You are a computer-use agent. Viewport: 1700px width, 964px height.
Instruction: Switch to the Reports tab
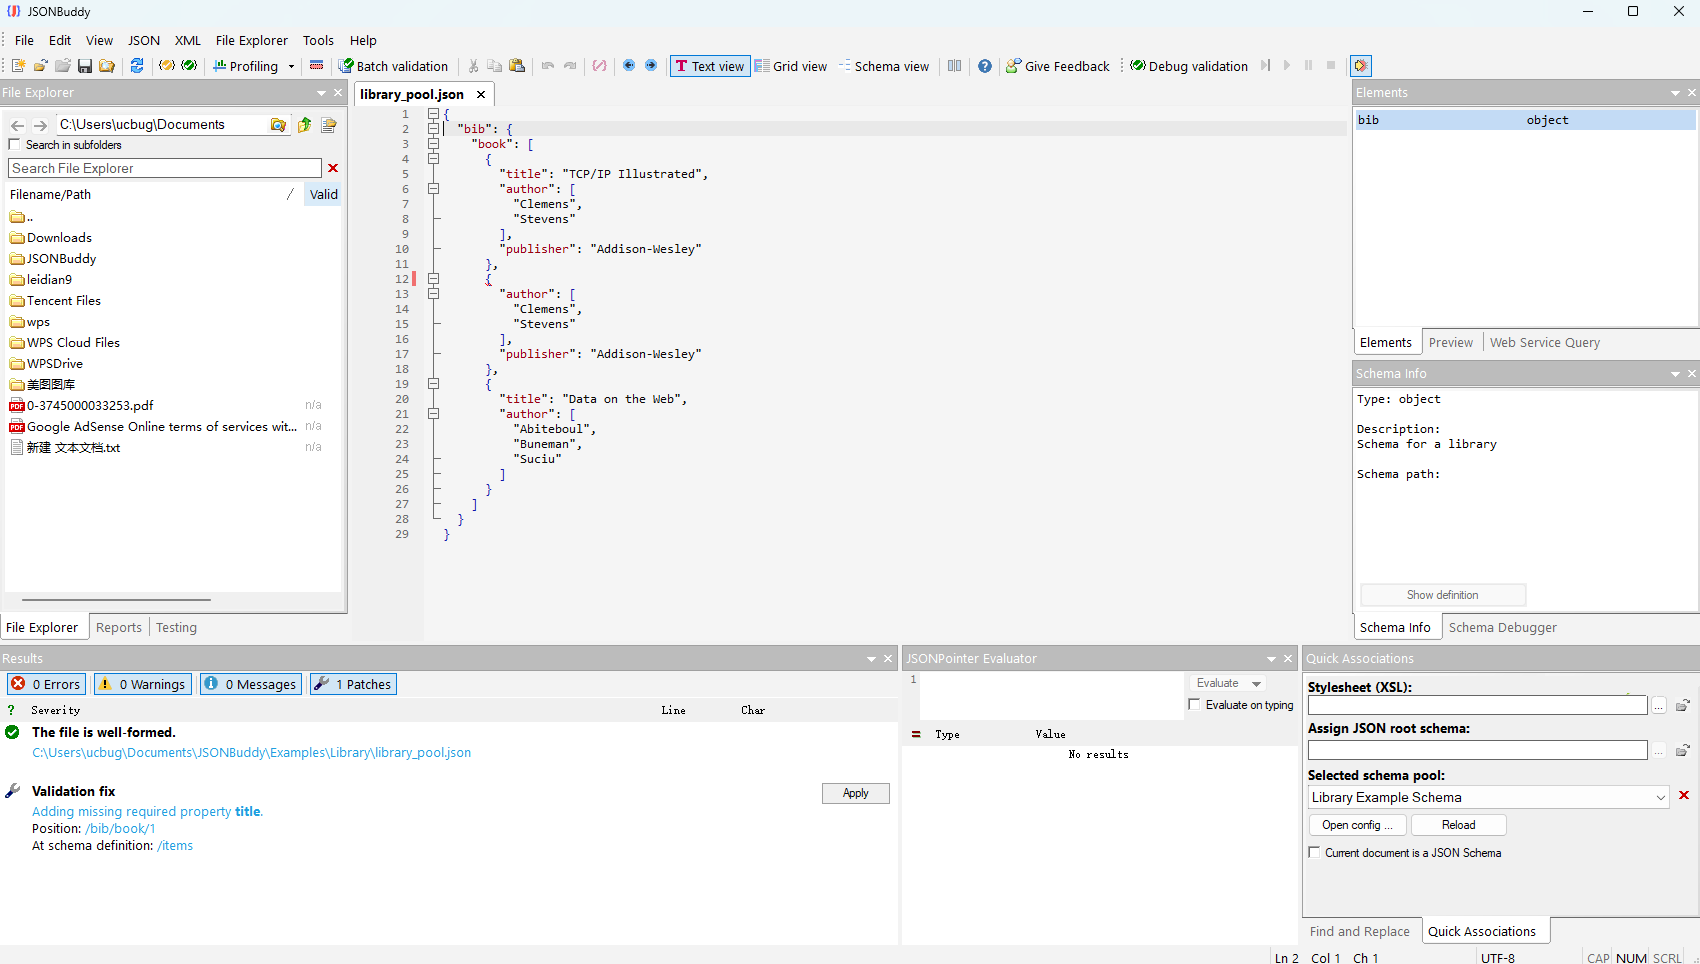click(x=119, y=627)
